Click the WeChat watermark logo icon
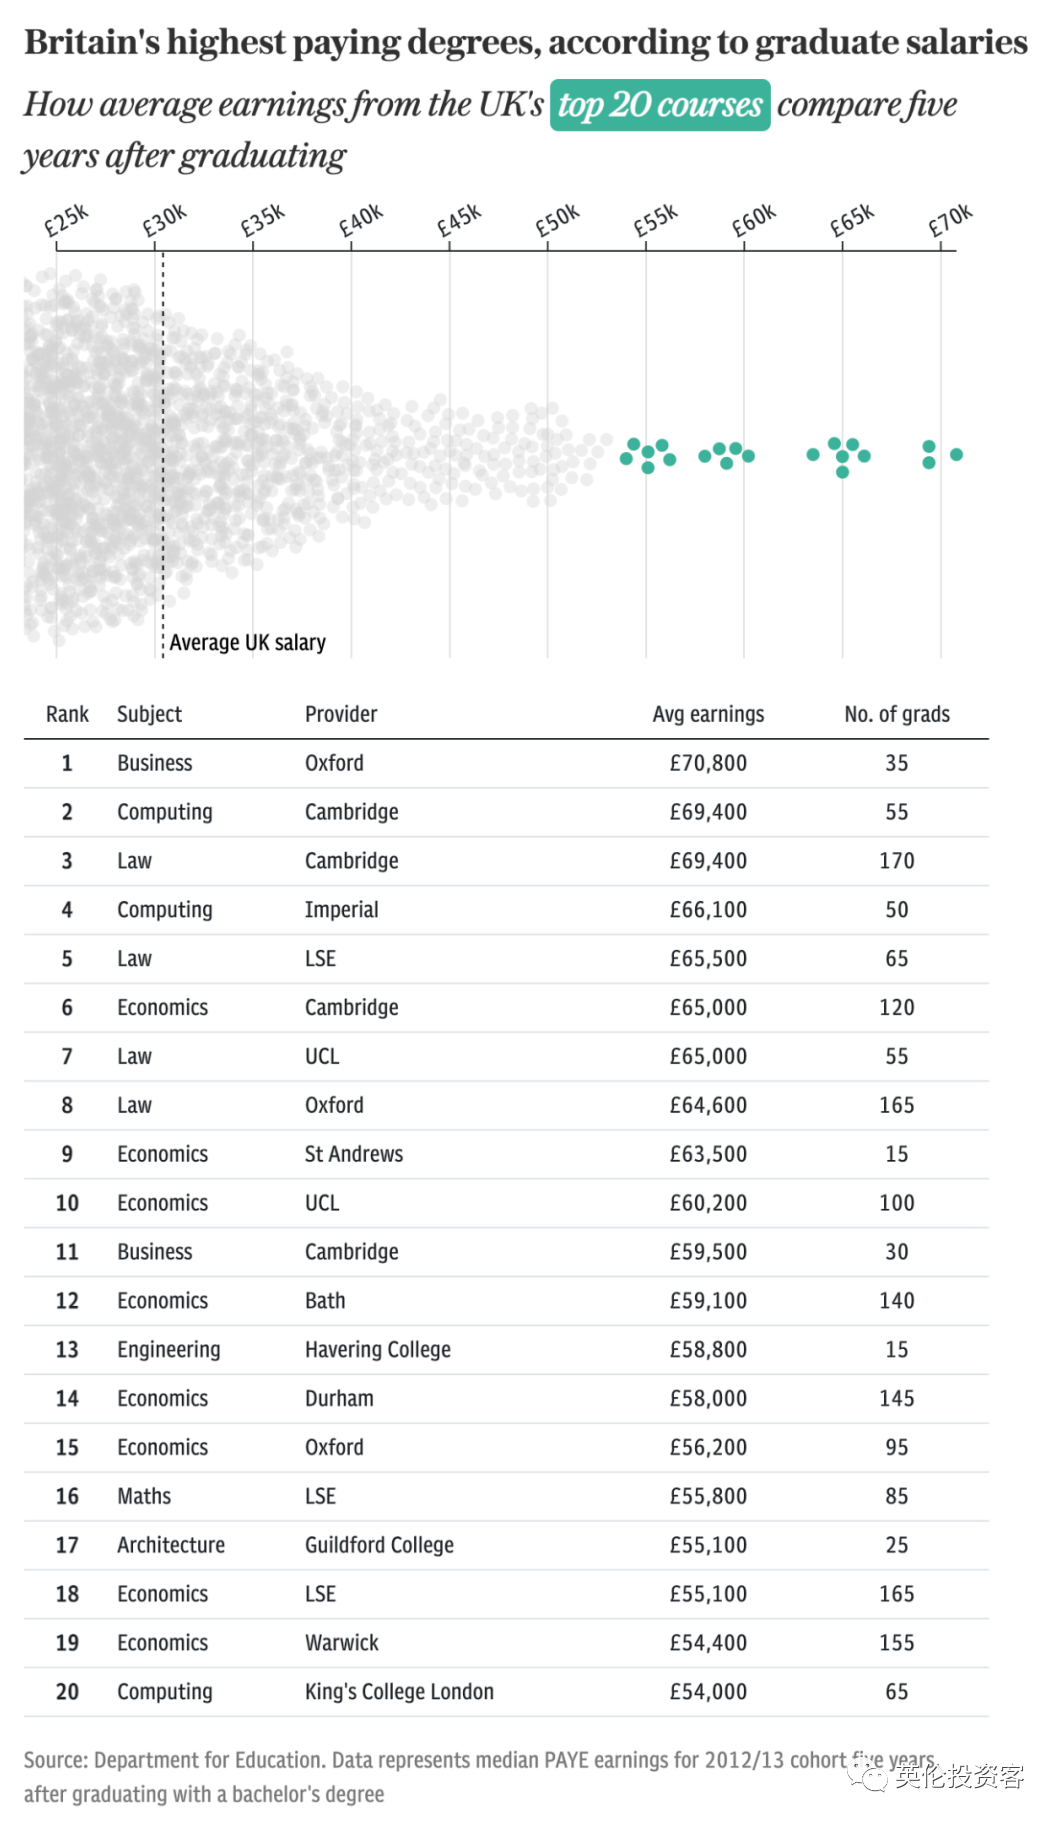Screen dimensions: 1059x1823 point(867,1775)
